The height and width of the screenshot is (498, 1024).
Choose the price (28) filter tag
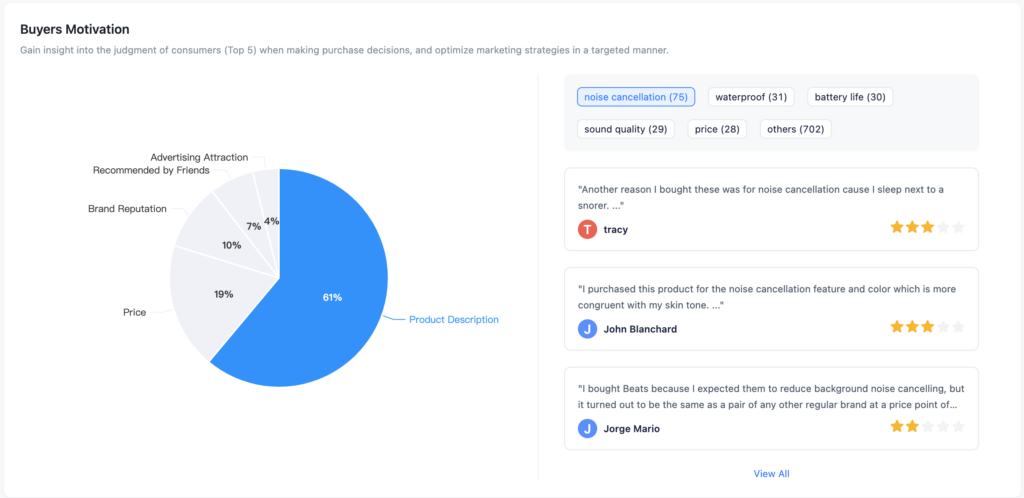[x=717, y=129]
